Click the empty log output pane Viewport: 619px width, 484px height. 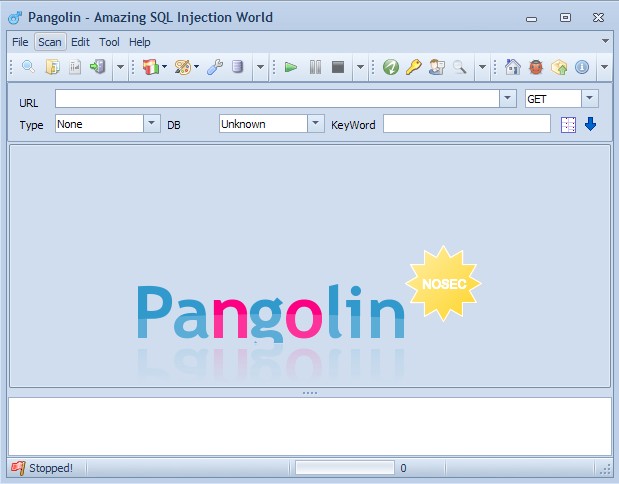pos(310,426)
